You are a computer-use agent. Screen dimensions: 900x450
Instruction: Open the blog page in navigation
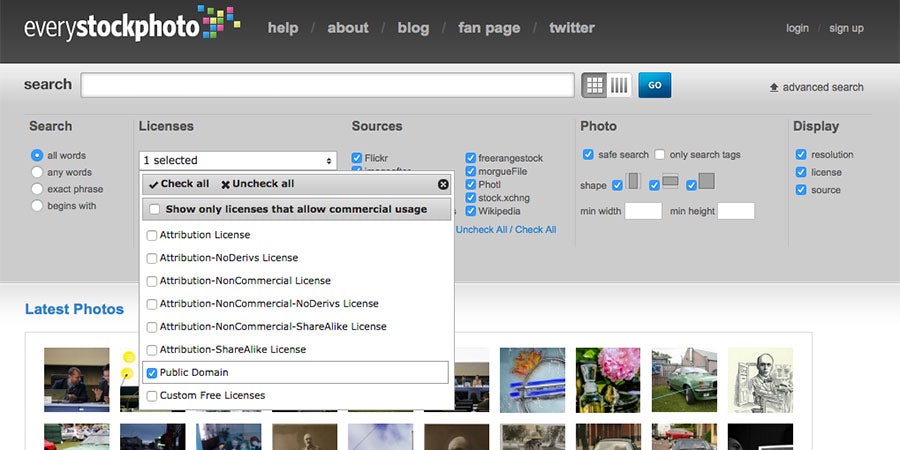coord(413,28)
